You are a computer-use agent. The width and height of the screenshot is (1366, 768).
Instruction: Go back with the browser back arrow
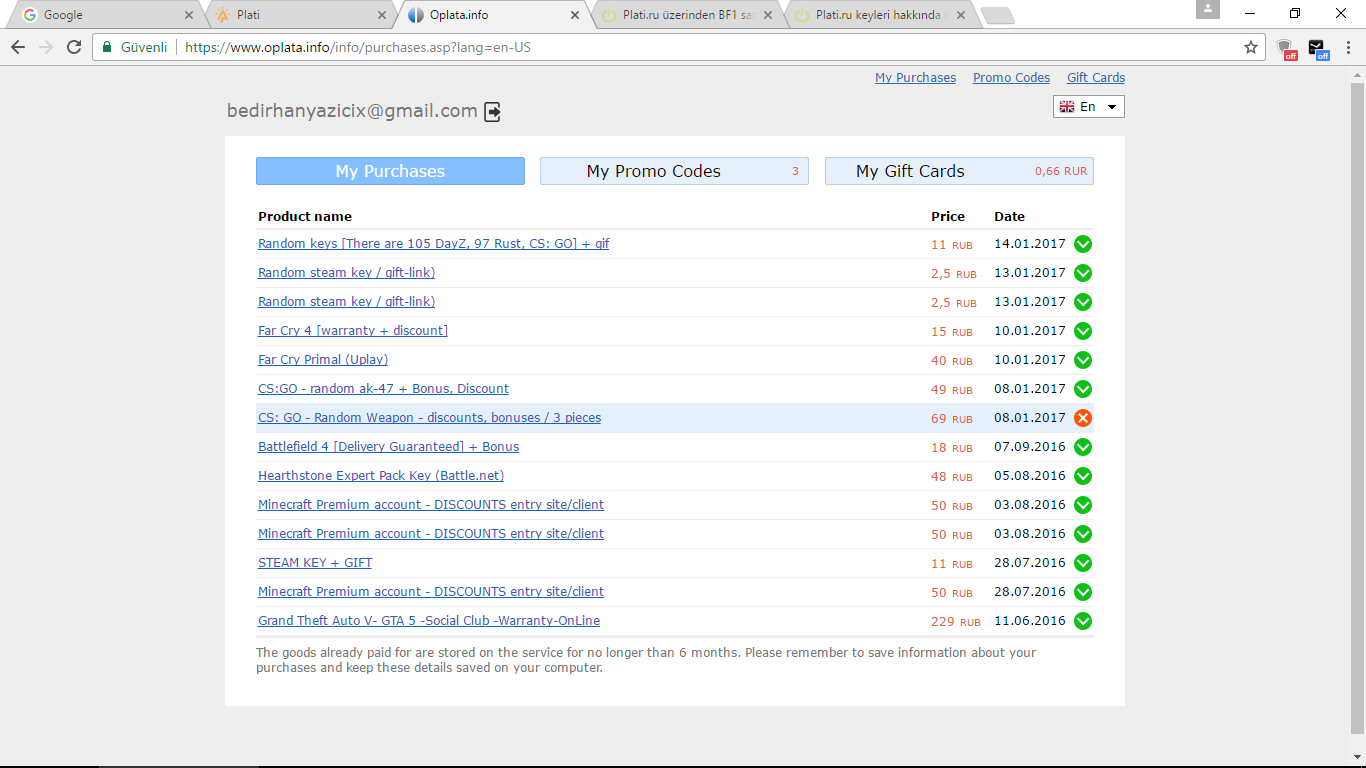[x=18, y=47]
